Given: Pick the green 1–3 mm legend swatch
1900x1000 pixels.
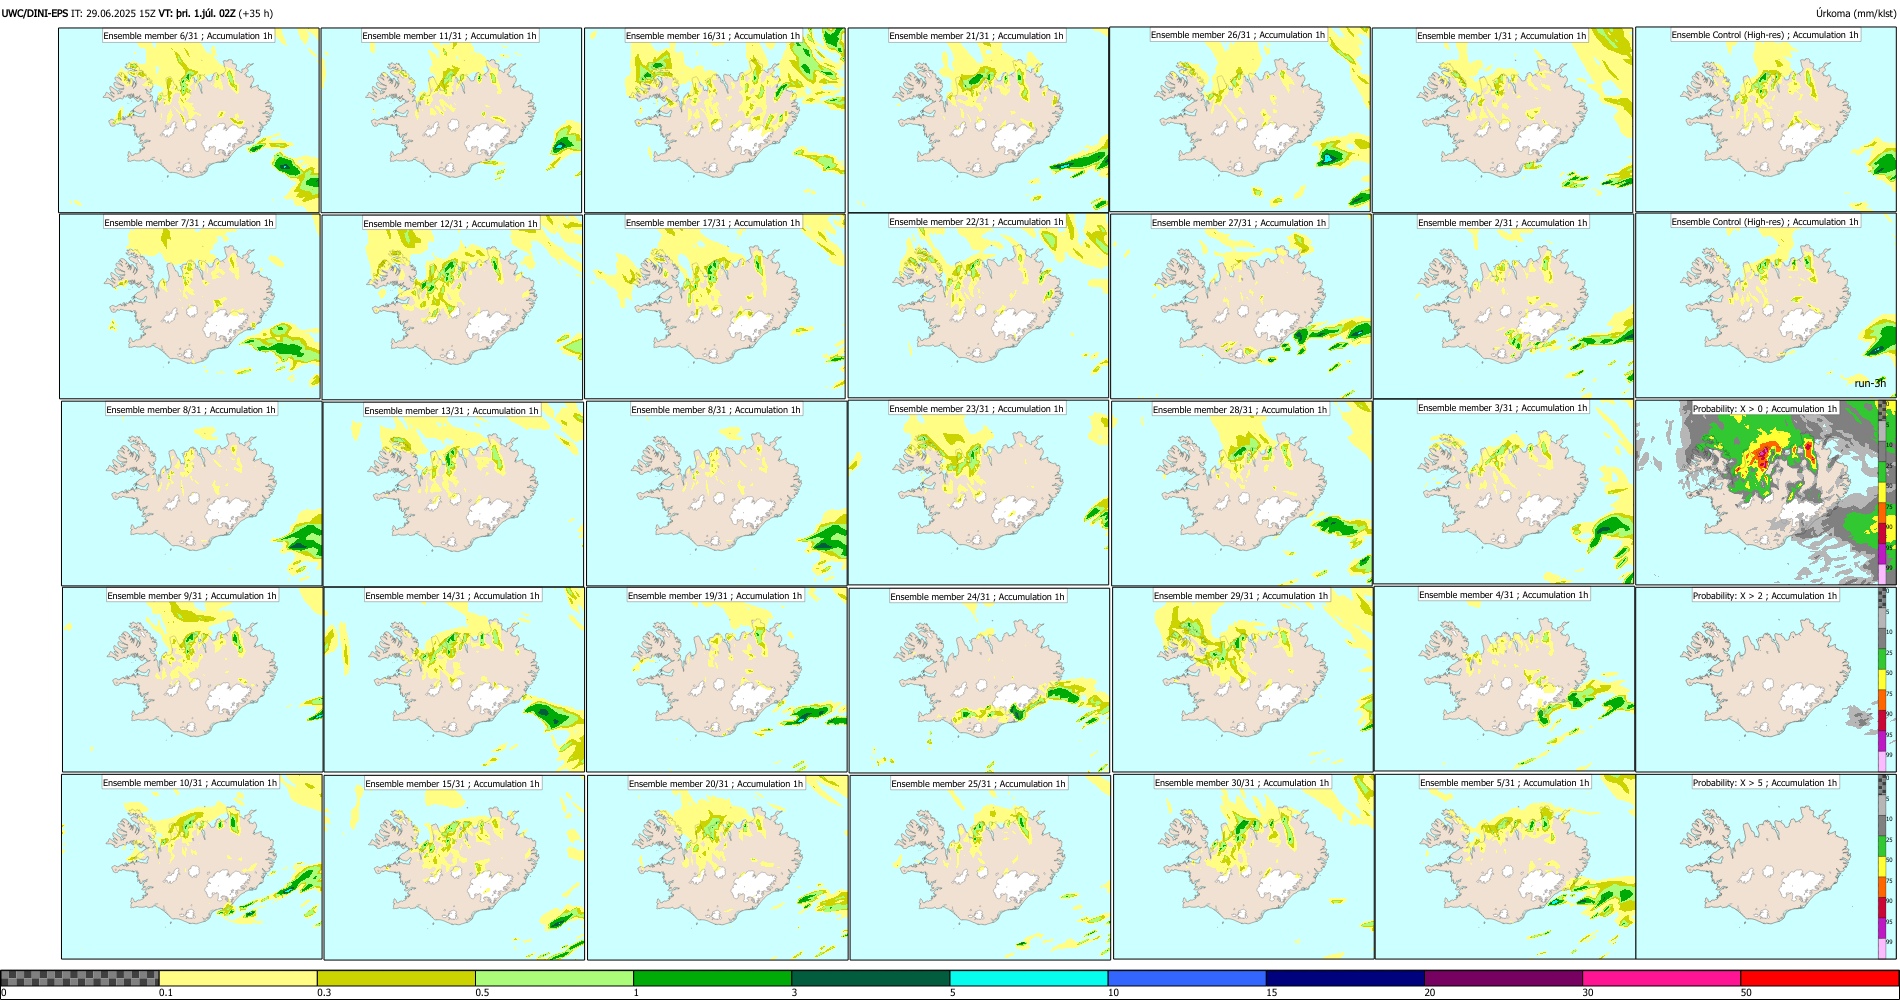Looking at the screenshot, I should 712,978.
